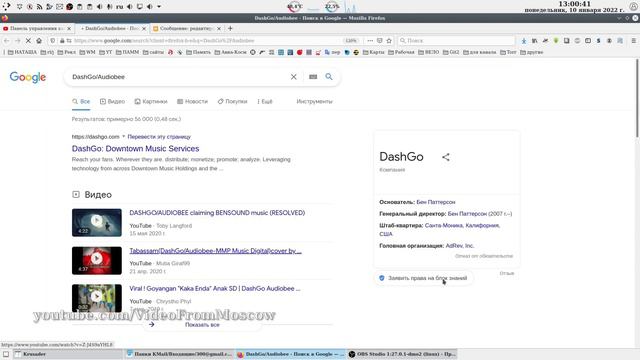Open Санта-Моника, Калифорния headquarters link

pos(462,225)
